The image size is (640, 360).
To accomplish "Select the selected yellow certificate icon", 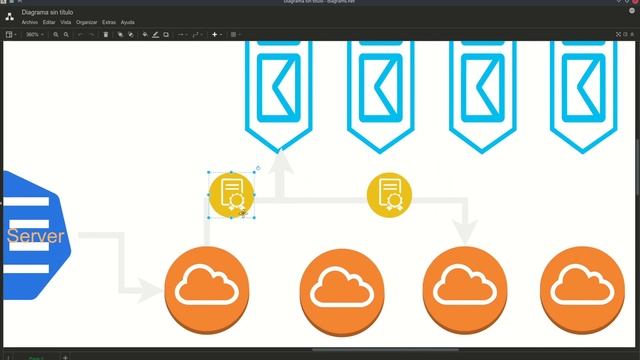I will 231,195.
